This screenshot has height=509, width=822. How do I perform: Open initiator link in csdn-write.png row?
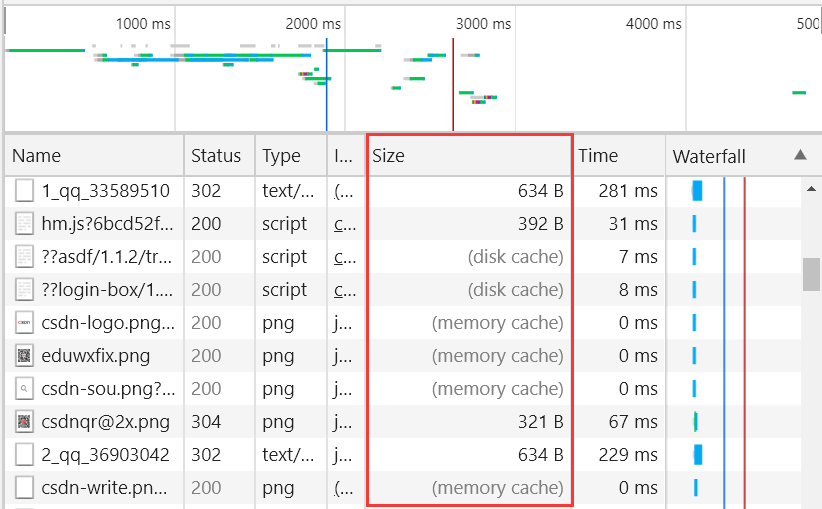pos(345,488)
